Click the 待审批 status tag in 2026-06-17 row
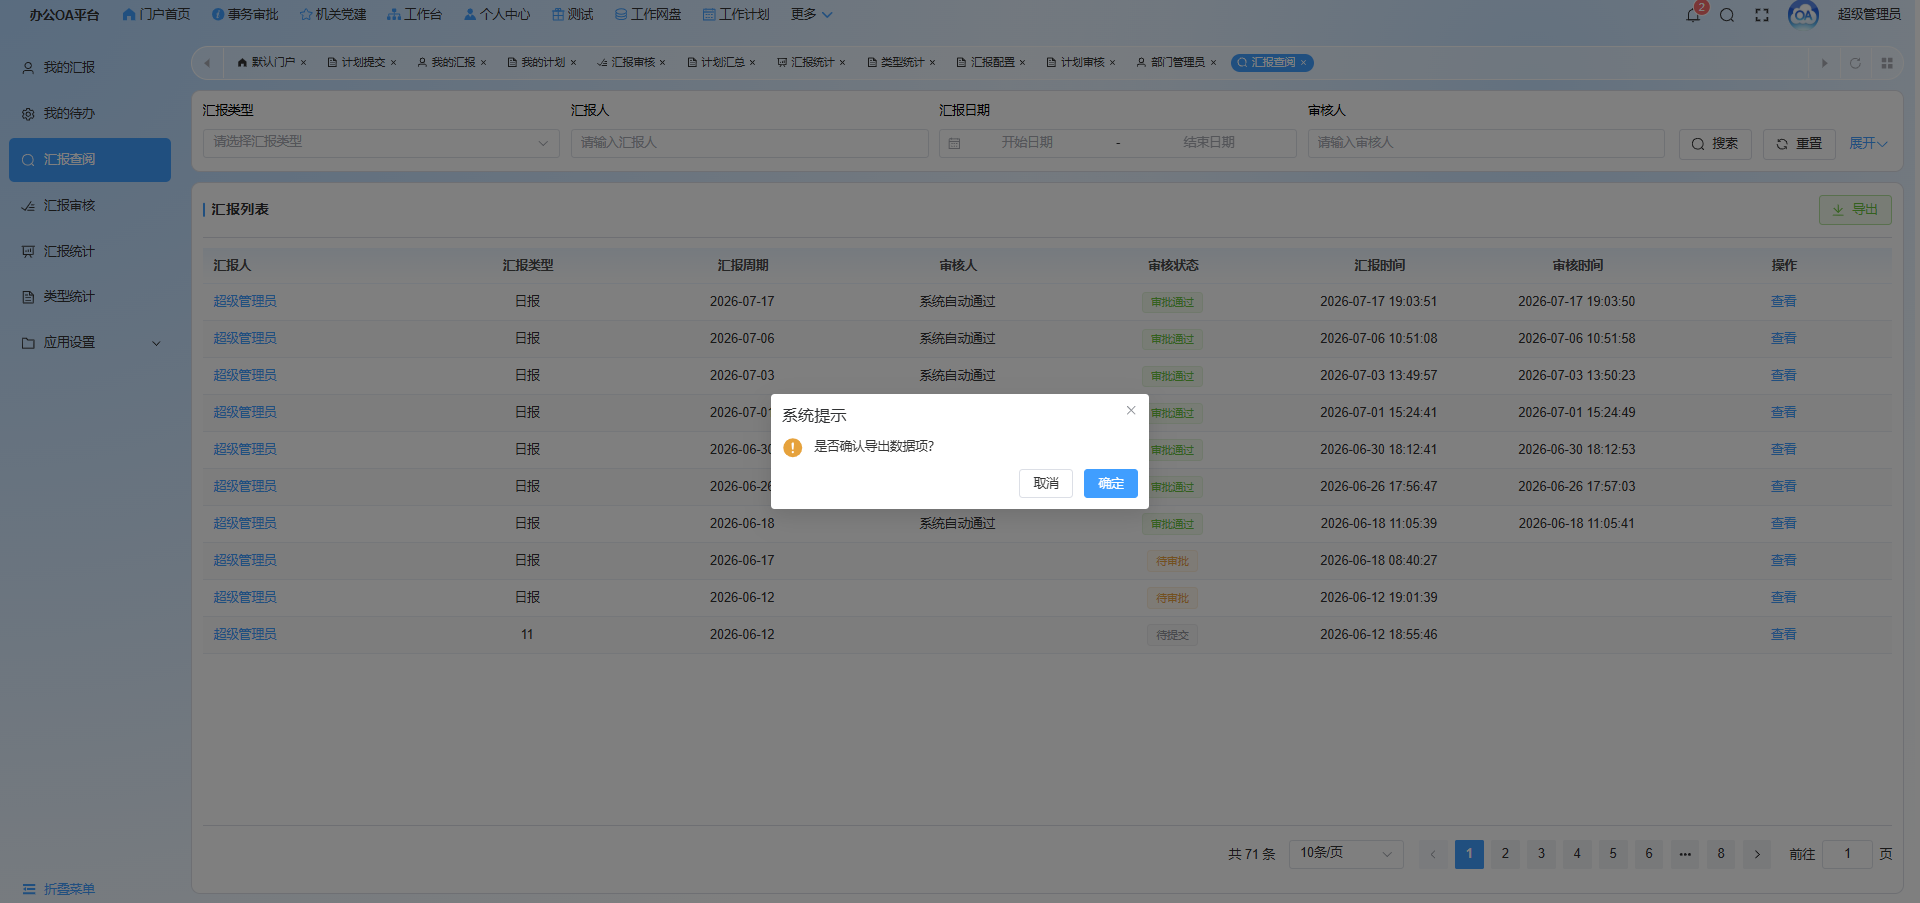The height and width of the screenshot is (903, 1920). (1172, 561)
